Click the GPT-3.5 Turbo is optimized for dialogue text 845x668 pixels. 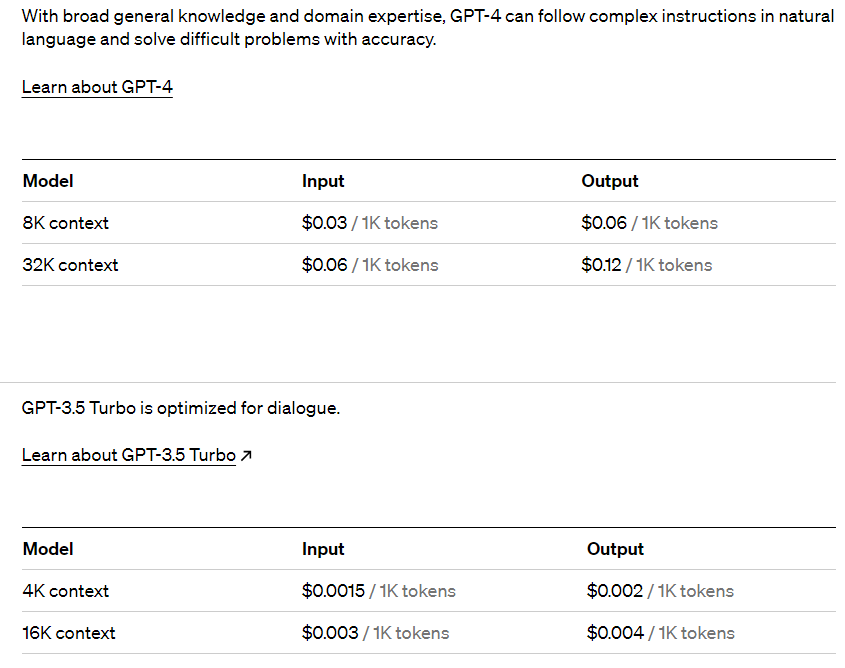(x=181, y=408)
